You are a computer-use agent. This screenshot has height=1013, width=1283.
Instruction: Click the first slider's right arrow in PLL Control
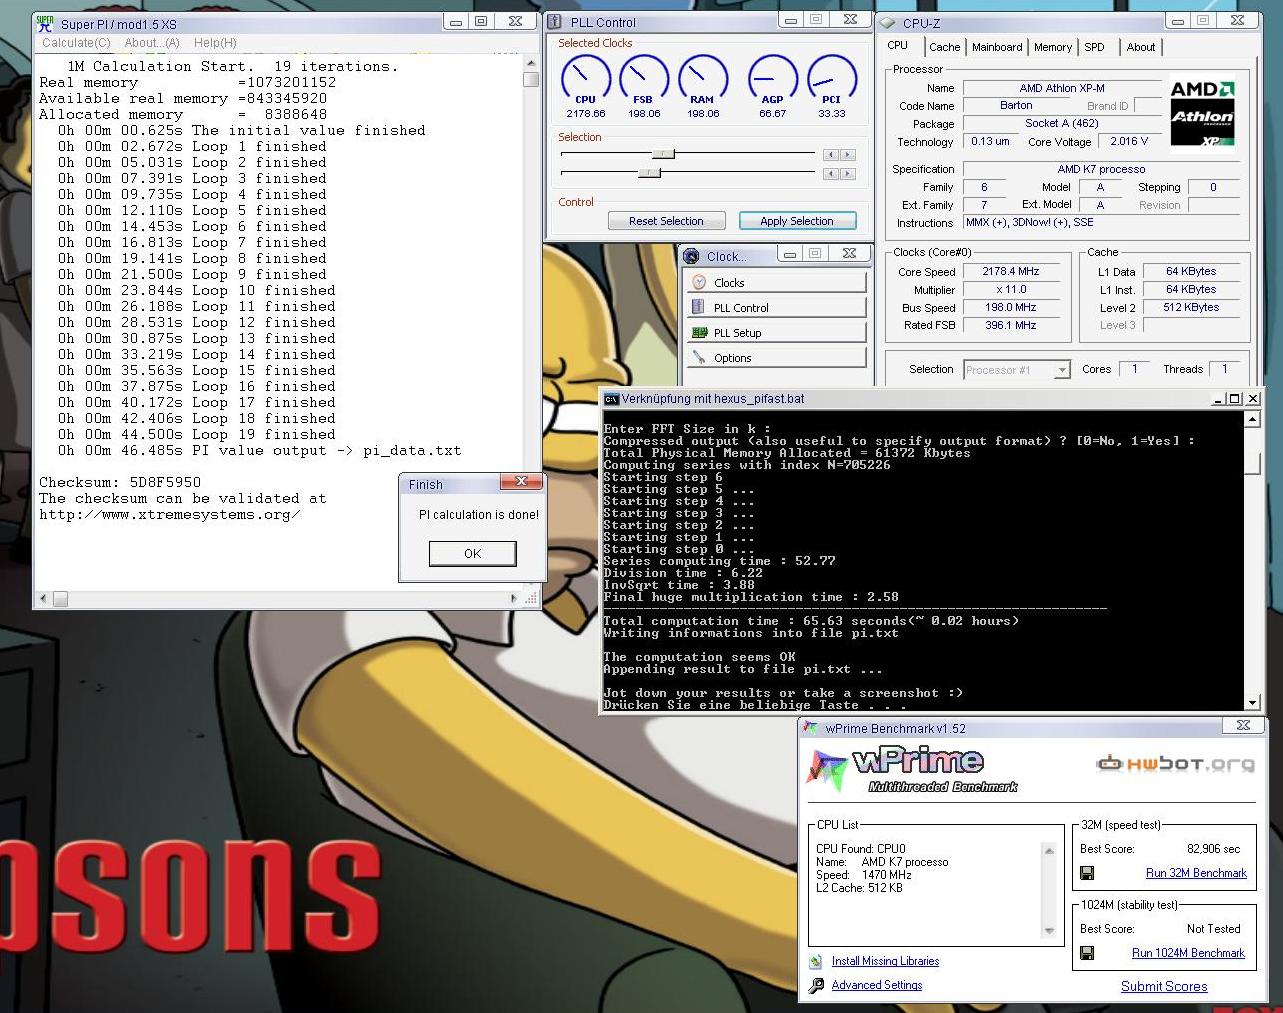pos(848,155)
